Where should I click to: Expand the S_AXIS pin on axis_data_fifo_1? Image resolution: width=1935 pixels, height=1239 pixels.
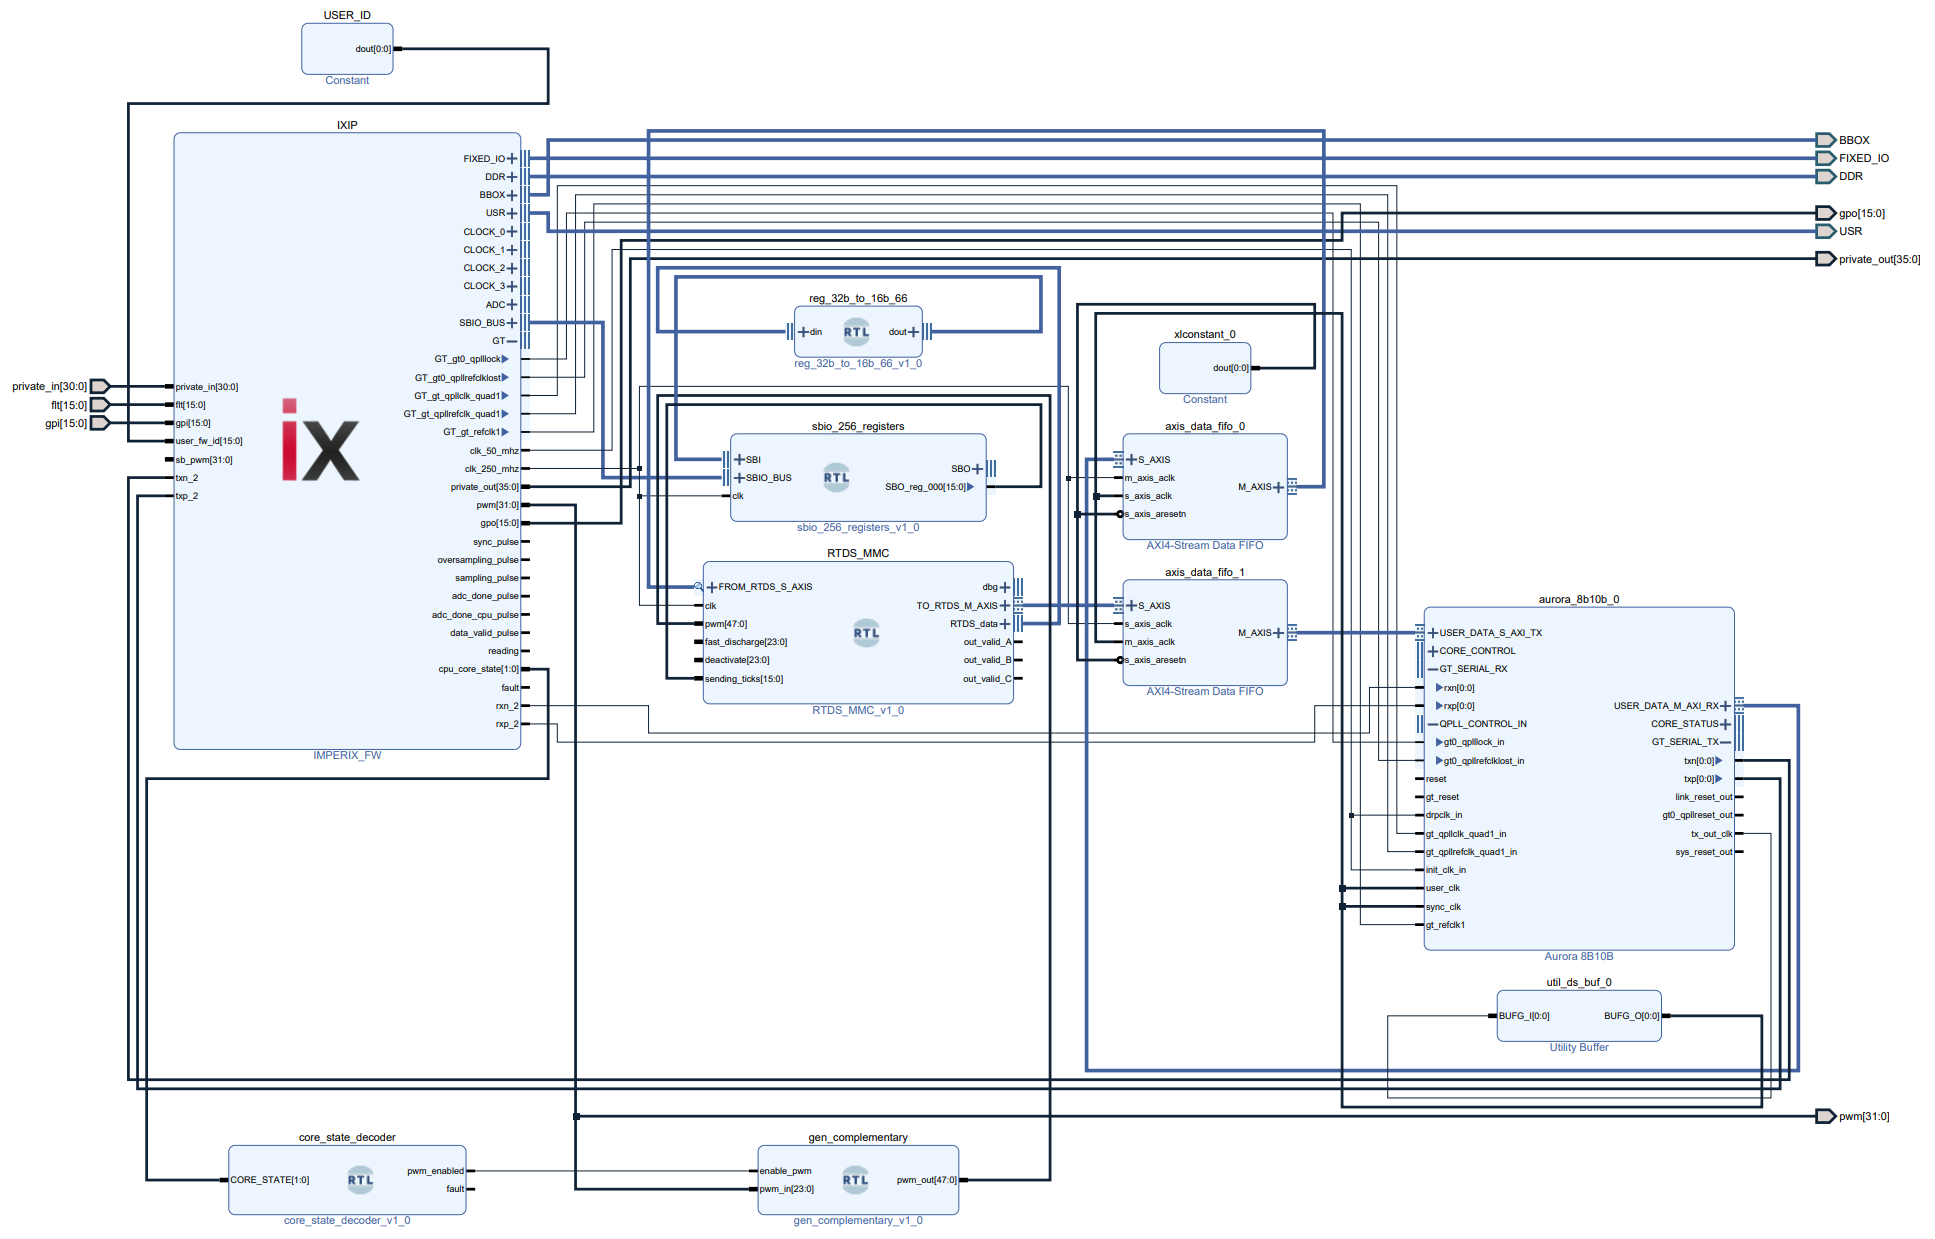(1129, 605)
